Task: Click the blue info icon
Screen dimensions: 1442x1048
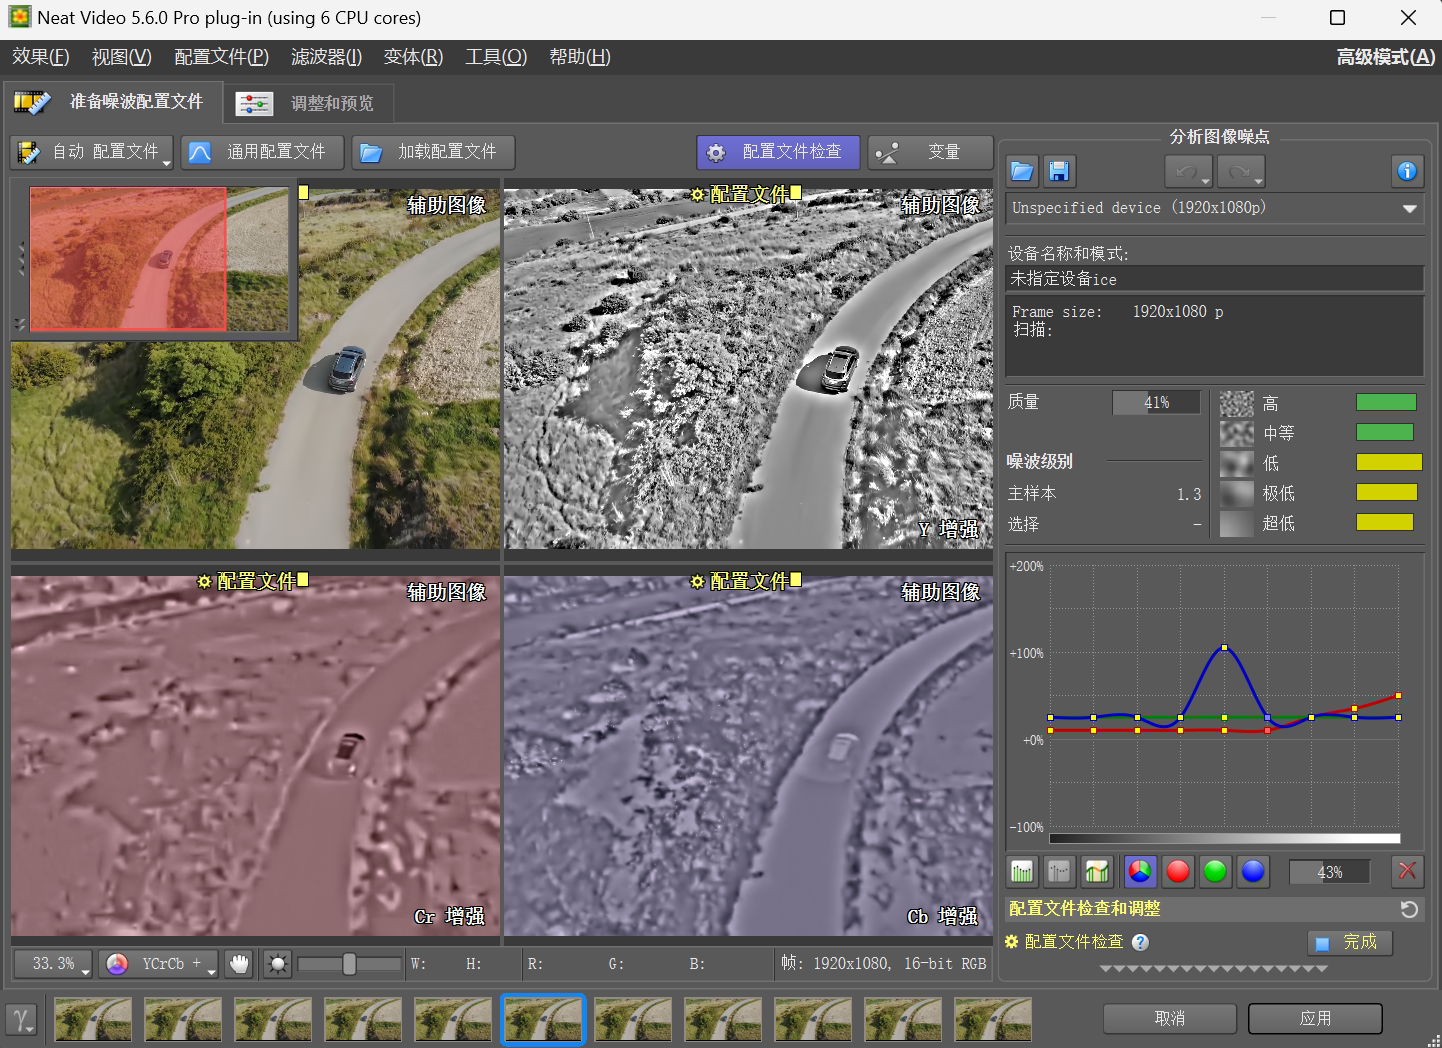Action: pyautogui.click(x=1406, y=171)
